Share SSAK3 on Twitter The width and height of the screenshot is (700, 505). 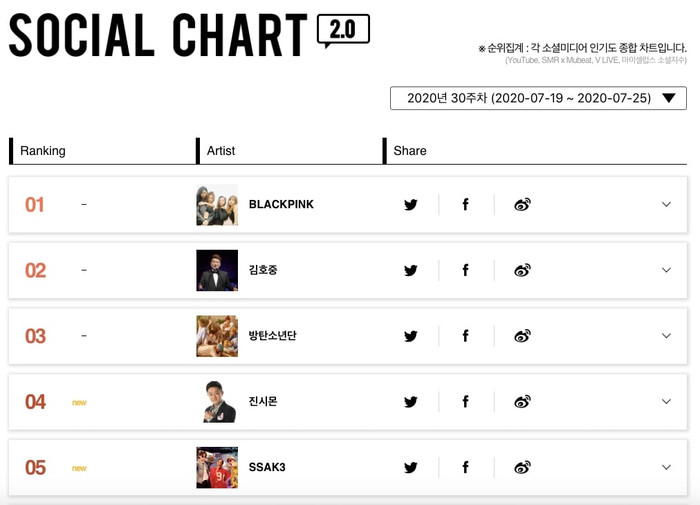(410, 467)
